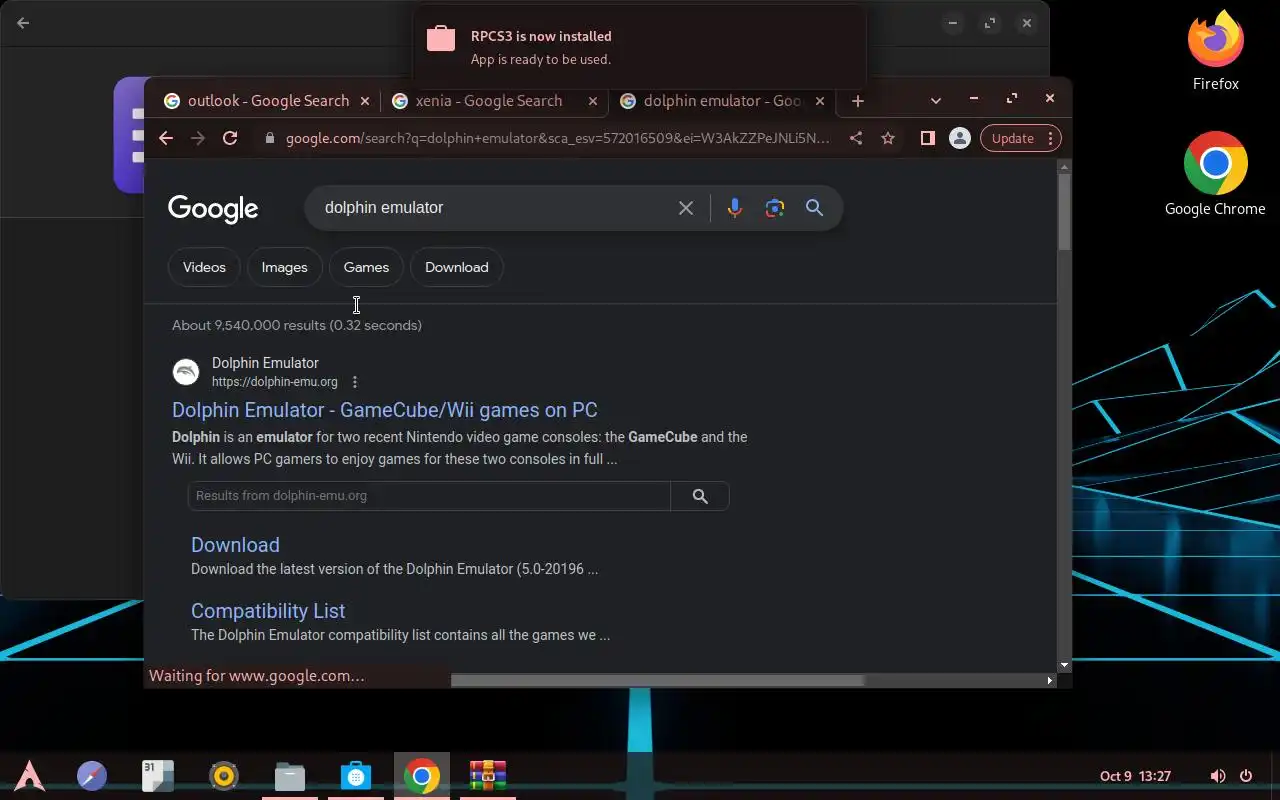Click the Results from dolphin-emu.org field
This screenshot has width=1280, height=800.
click(x=429, y=496)
